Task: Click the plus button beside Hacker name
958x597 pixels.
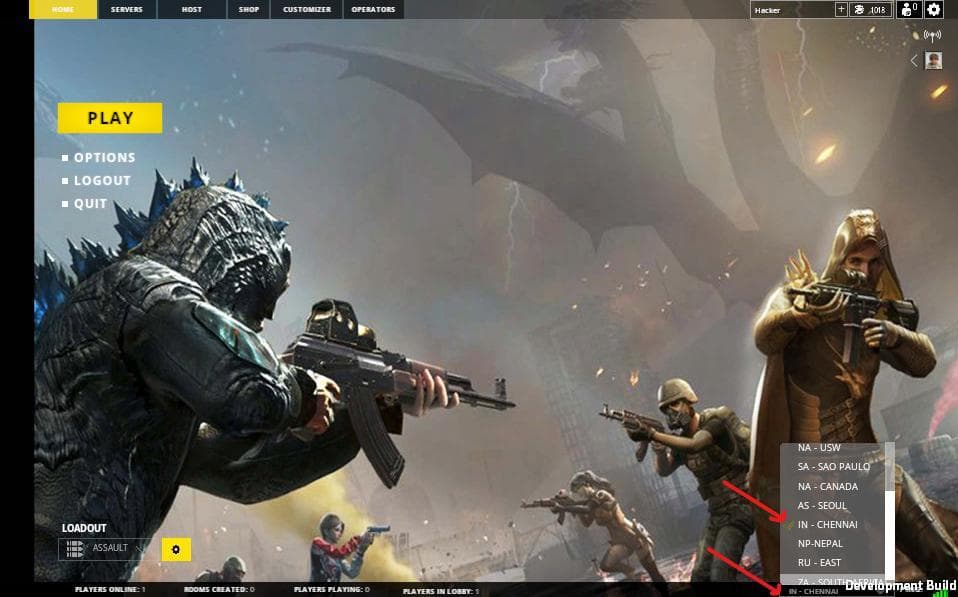Action: pyautogui.click(x=841, y=9)
